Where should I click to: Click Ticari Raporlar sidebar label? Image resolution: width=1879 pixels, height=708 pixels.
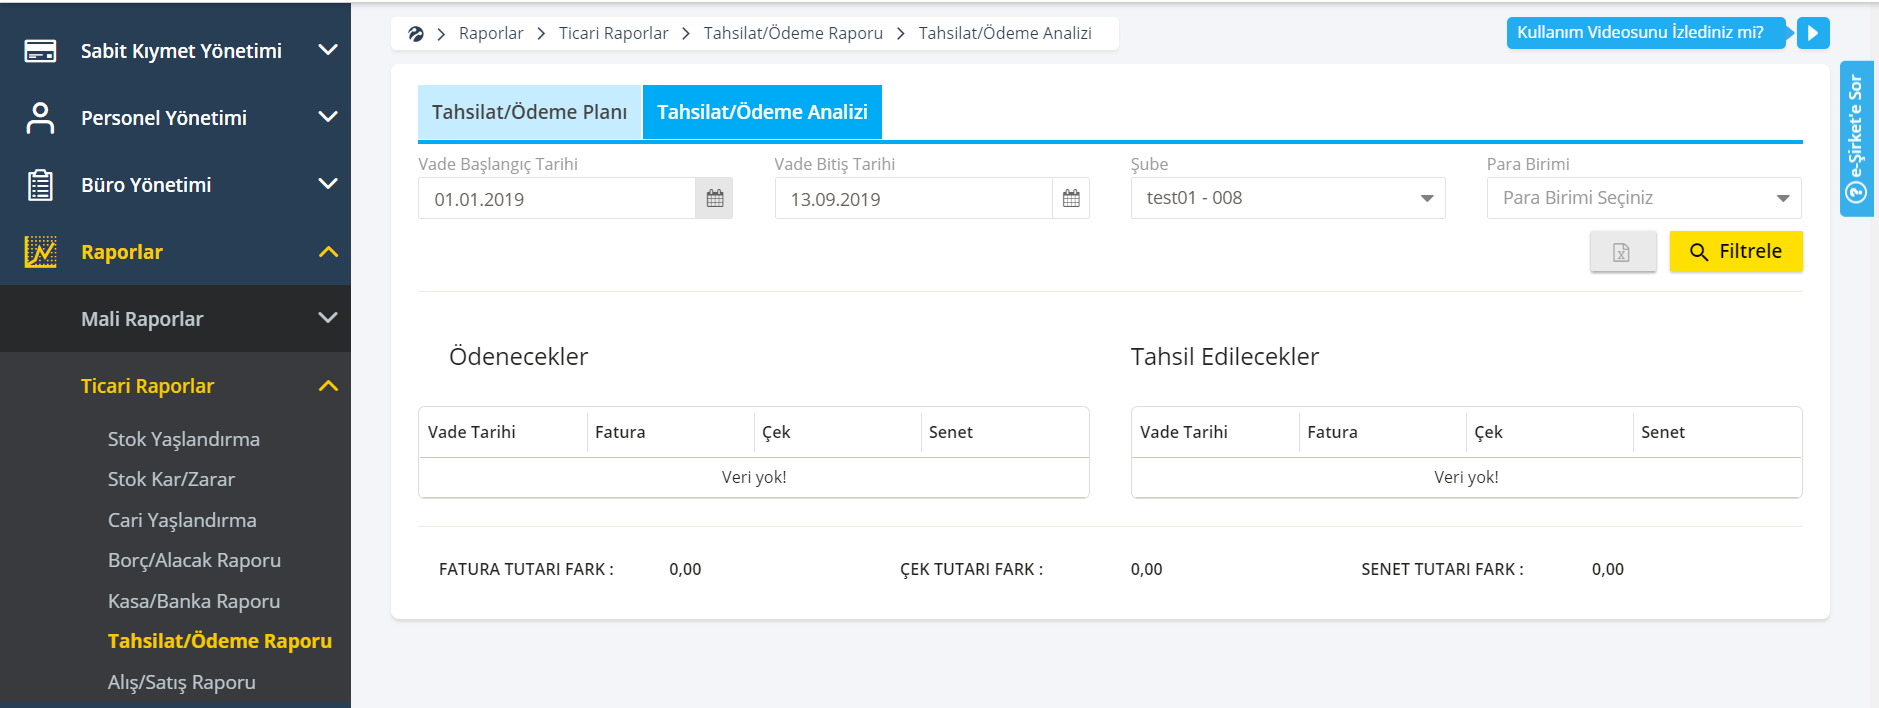click(147, 386)
